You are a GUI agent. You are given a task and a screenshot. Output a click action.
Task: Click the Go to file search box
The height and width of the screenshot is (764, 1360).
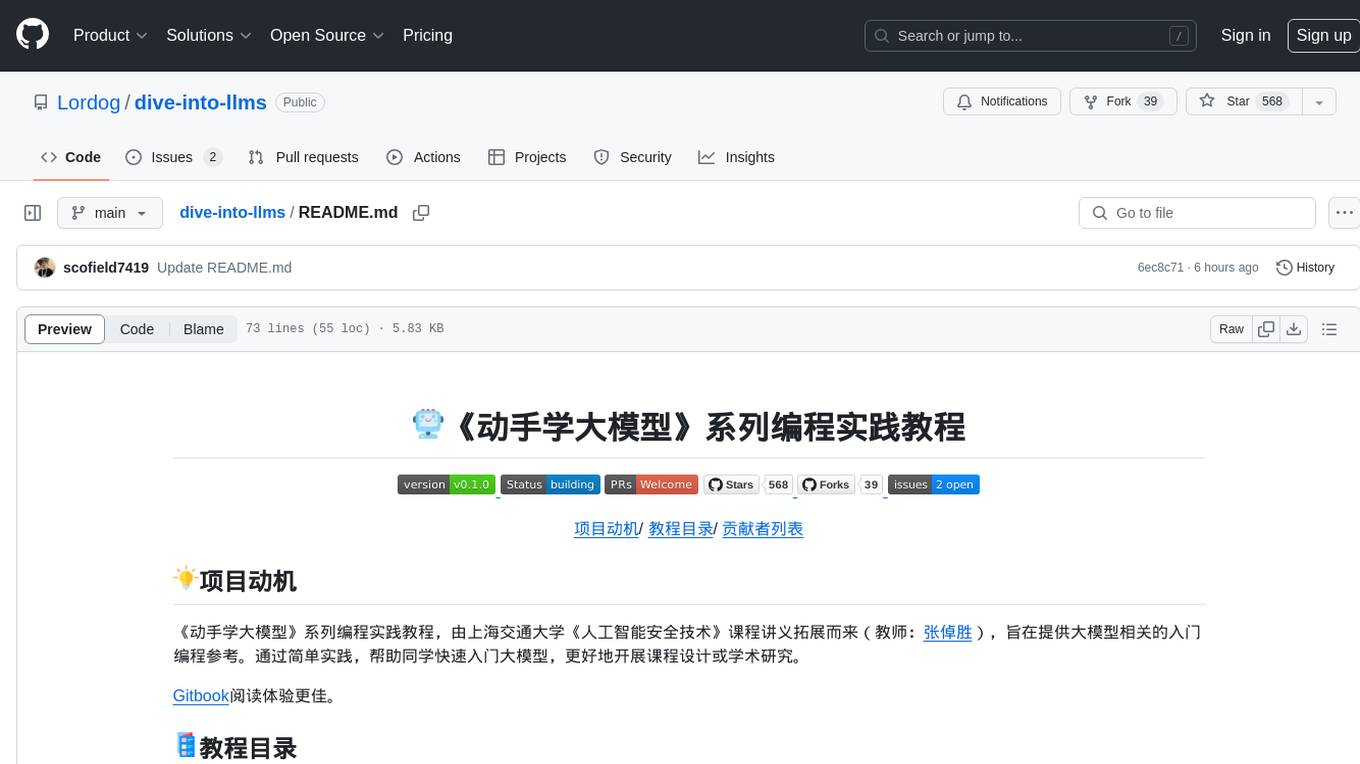point(1197,213)
